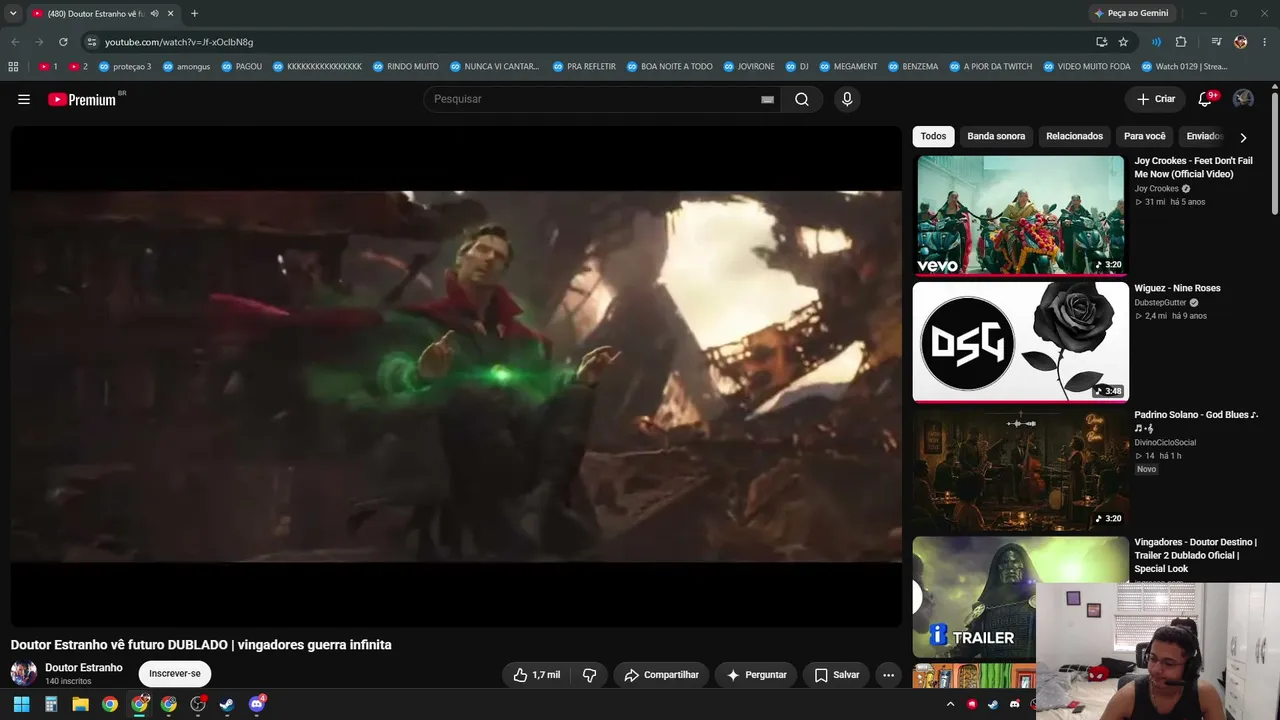Screen dimensions: 1280x720
Task: Show more filter chips with the arrow
Action: pos(1243,137)
